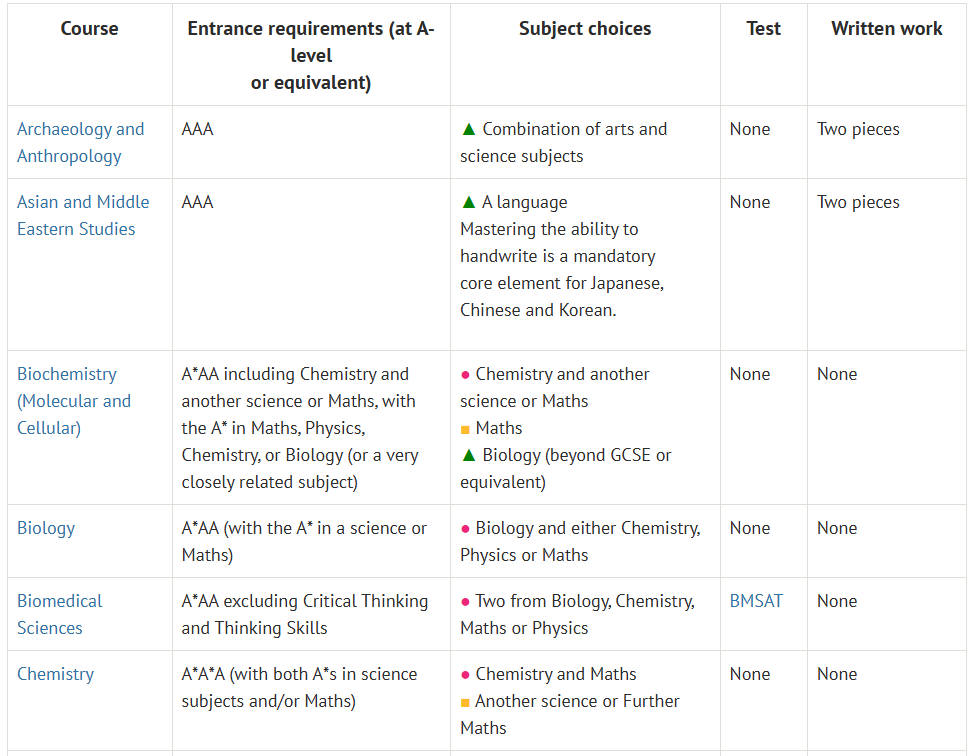Viewport: 973px width, 756px height.
Task: Open the BMSAT test link
Action: (756, 601)
